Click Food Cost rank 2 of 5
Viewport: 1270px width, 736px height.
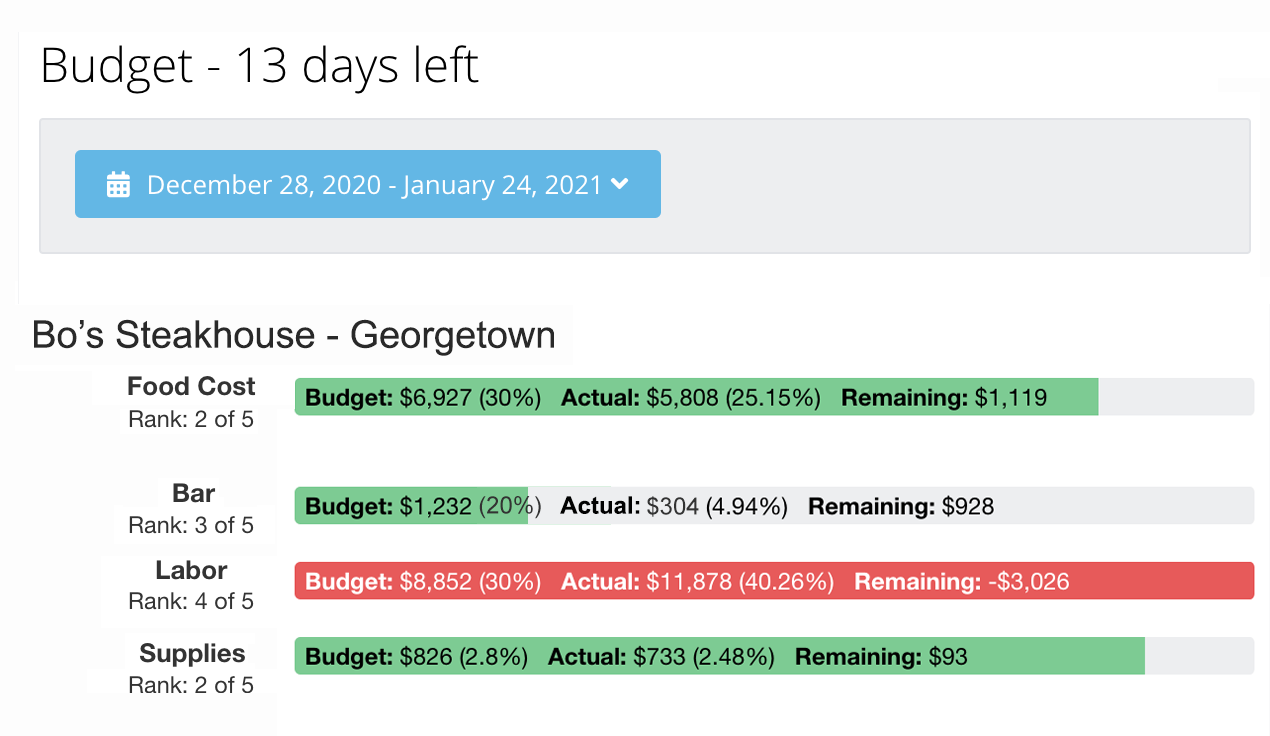pos(191,420)
